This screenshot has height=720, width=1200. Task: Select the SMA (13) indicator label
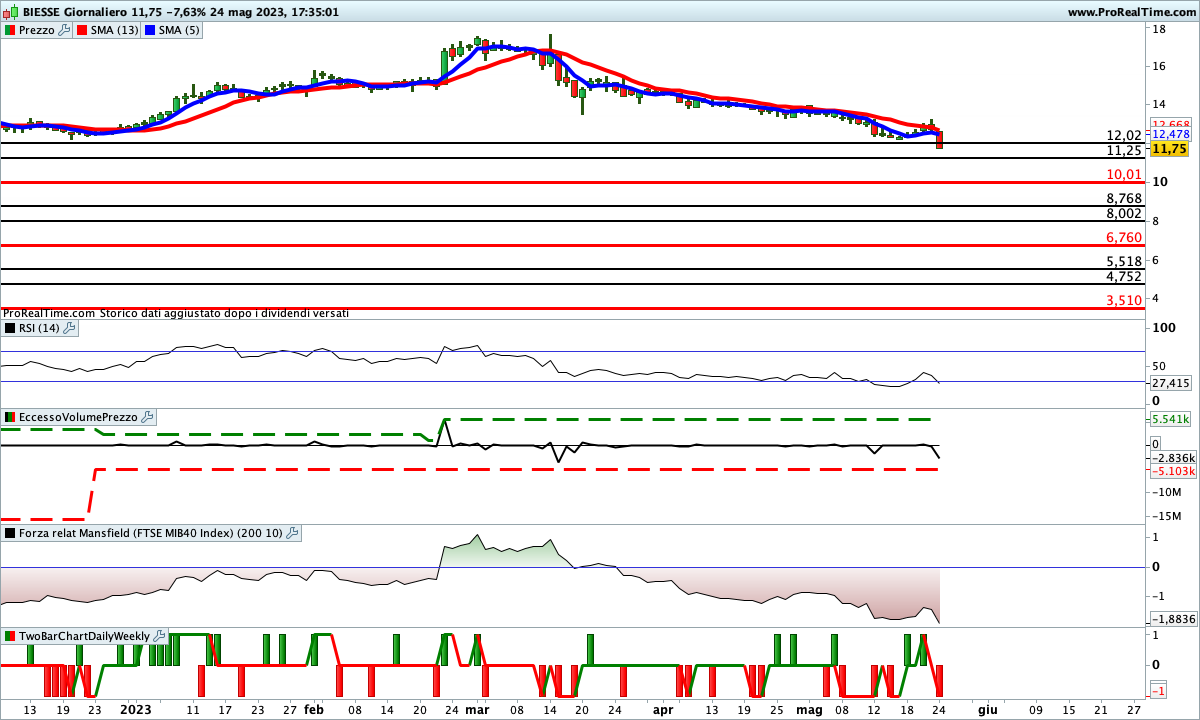coord(115,30)
